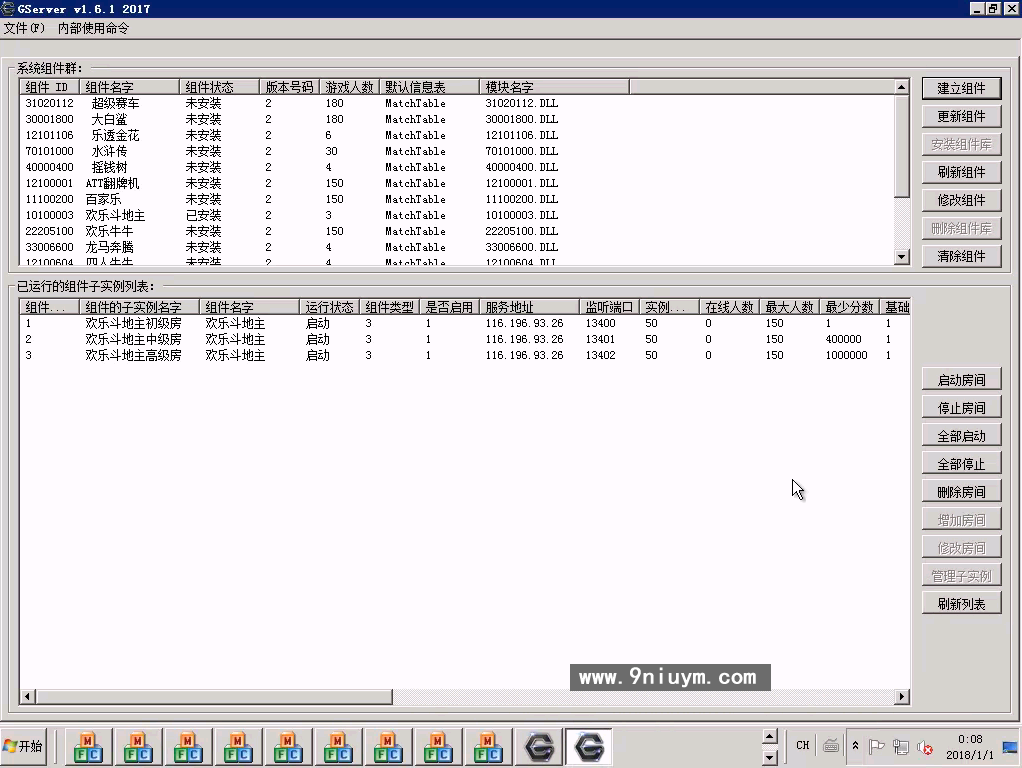Open the network tray icon

[901, 746]
